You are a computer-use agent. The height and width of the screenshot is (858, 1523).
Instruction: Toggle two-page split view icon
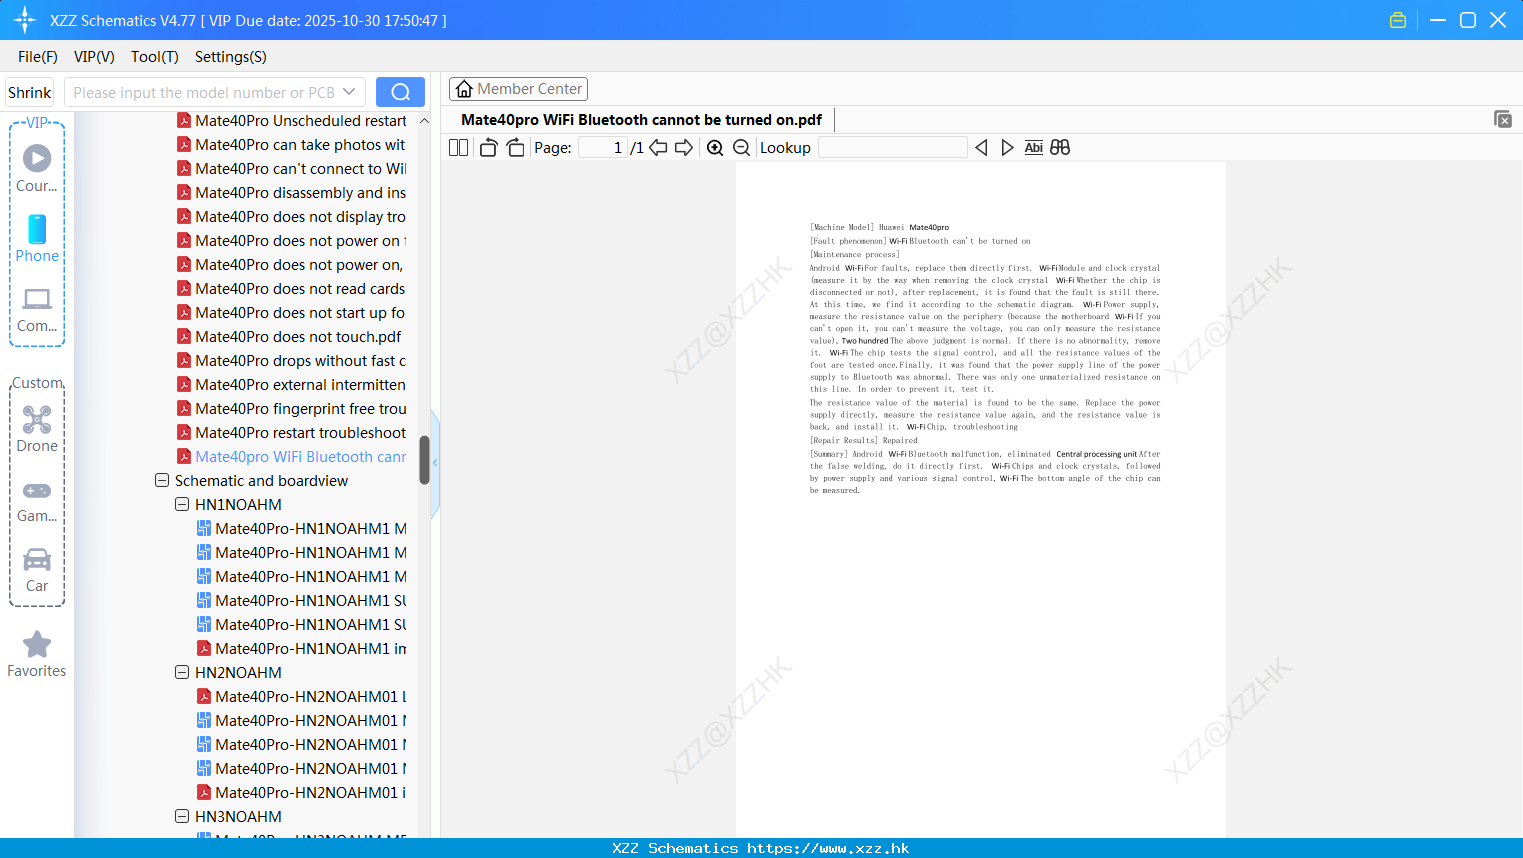[x=459, y=148]
